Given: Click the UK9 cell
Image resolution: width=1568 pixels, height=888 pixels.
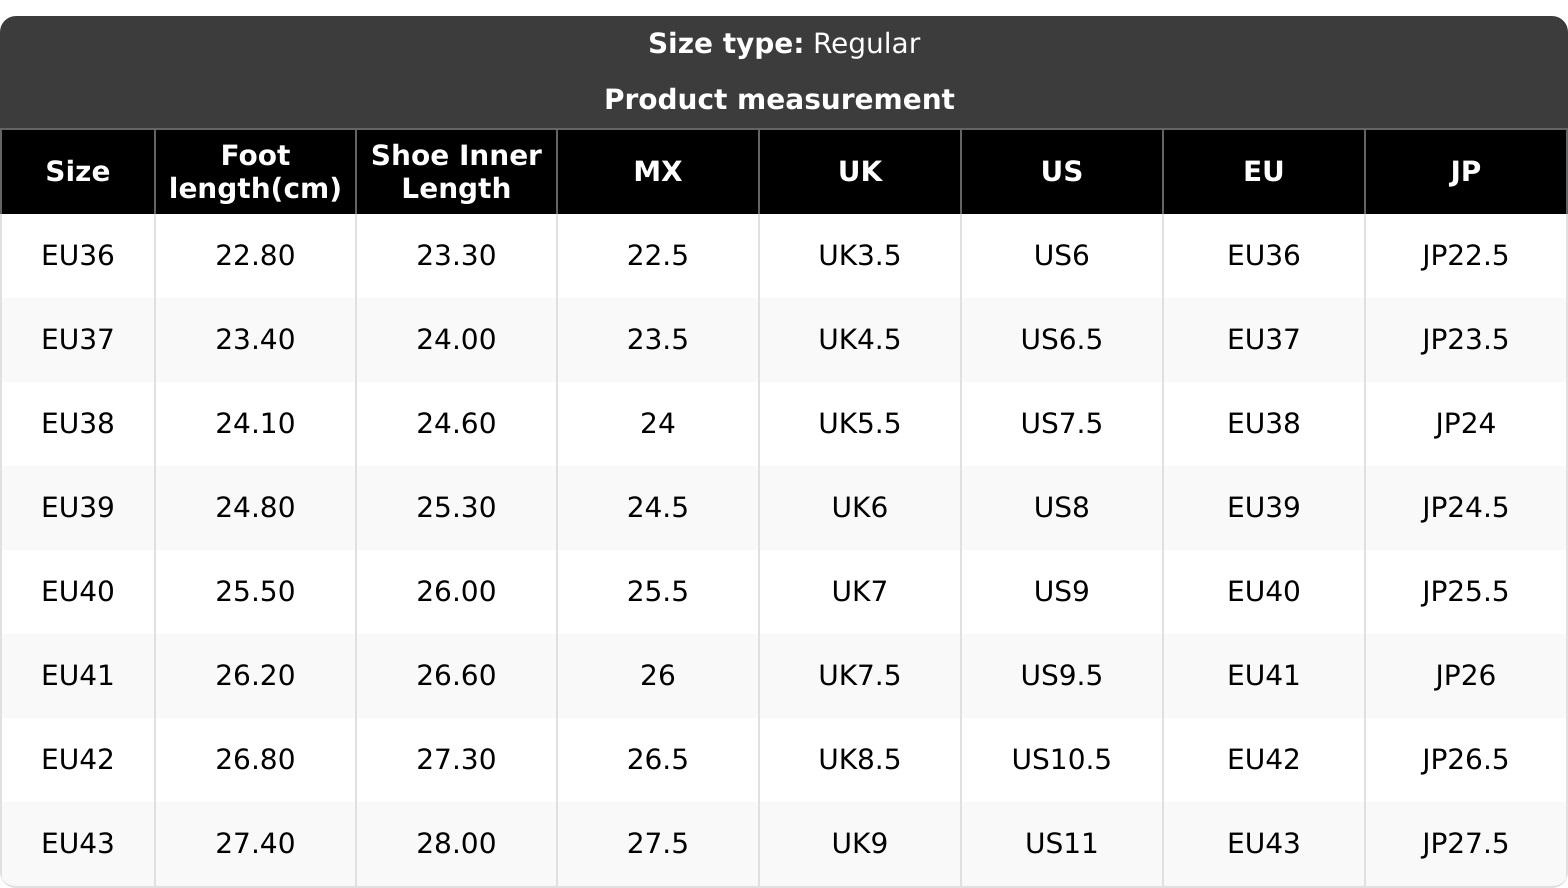Looking at the screenshot, I should click(860, 844).
